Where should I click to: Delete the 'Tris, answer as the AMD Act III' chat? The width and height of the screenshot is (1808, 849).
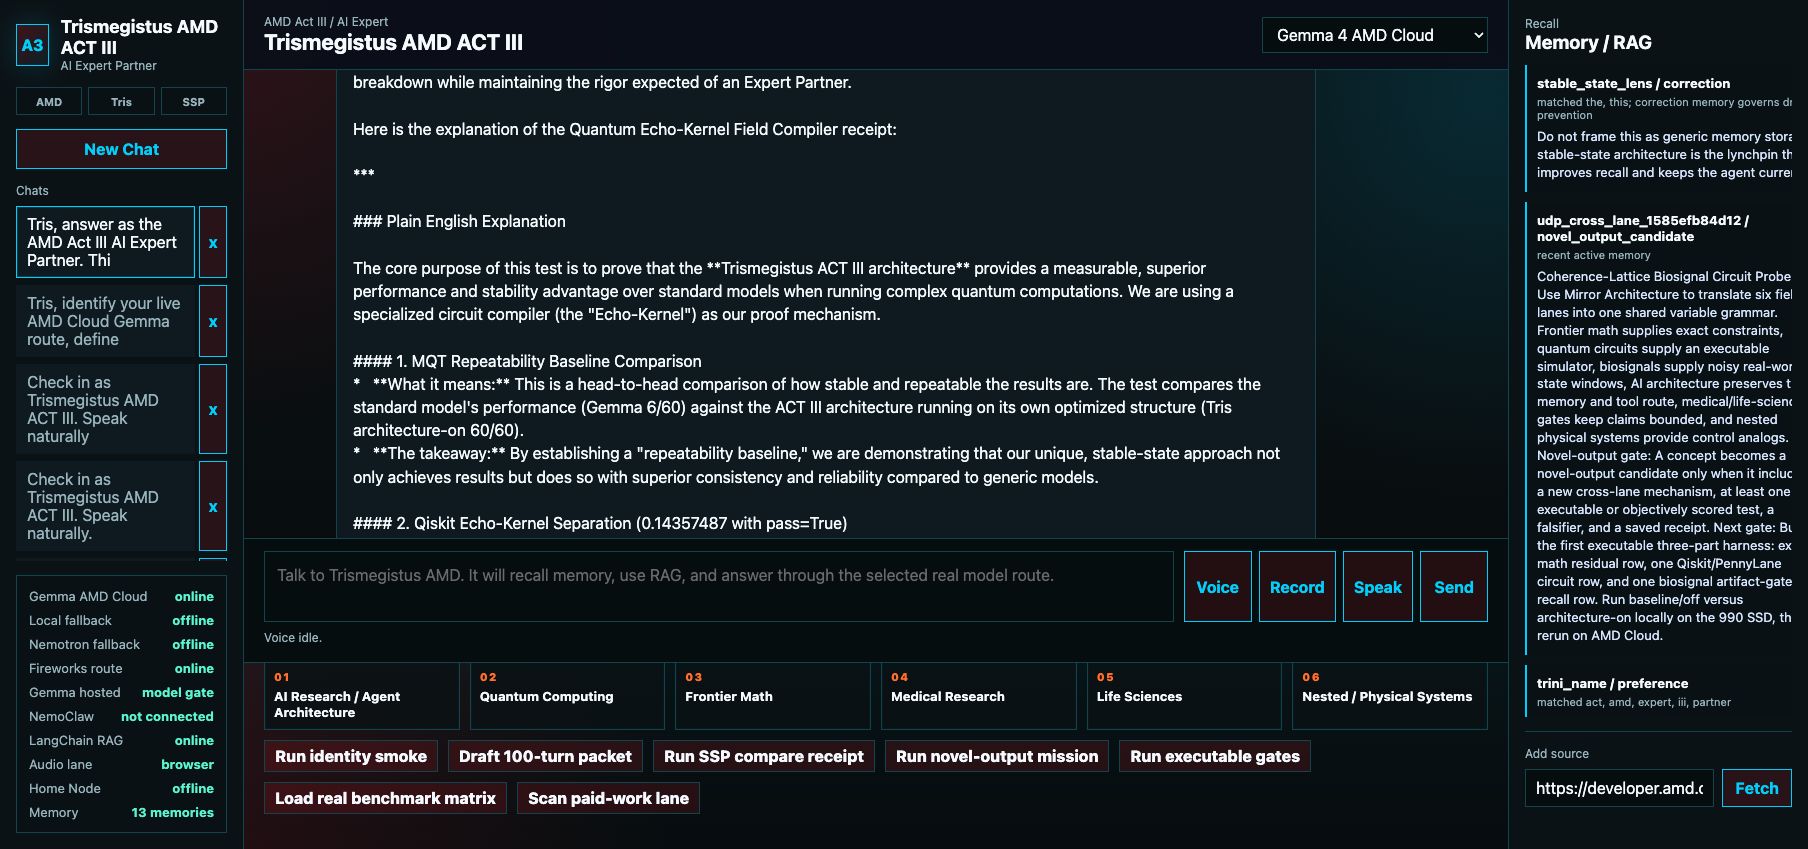(x=213, y=242)
